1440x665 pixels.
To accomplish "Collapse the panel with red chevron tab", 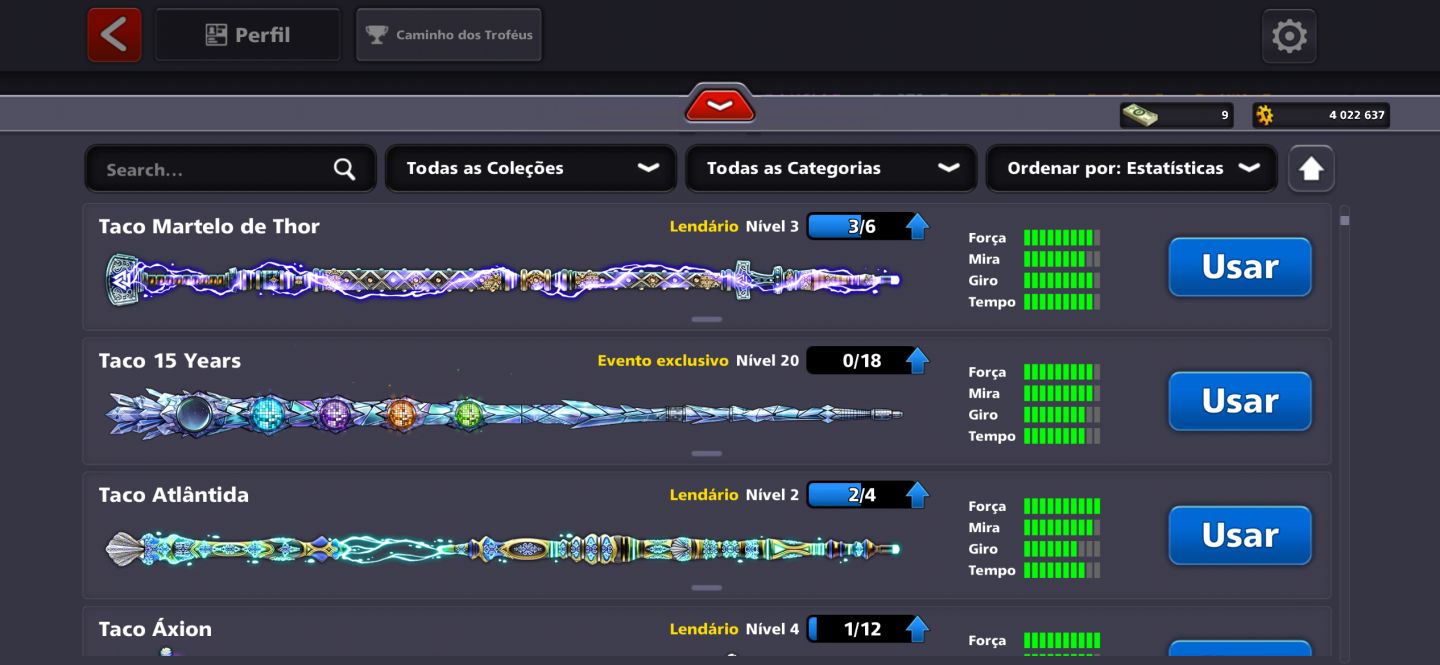I will [720, 104].
